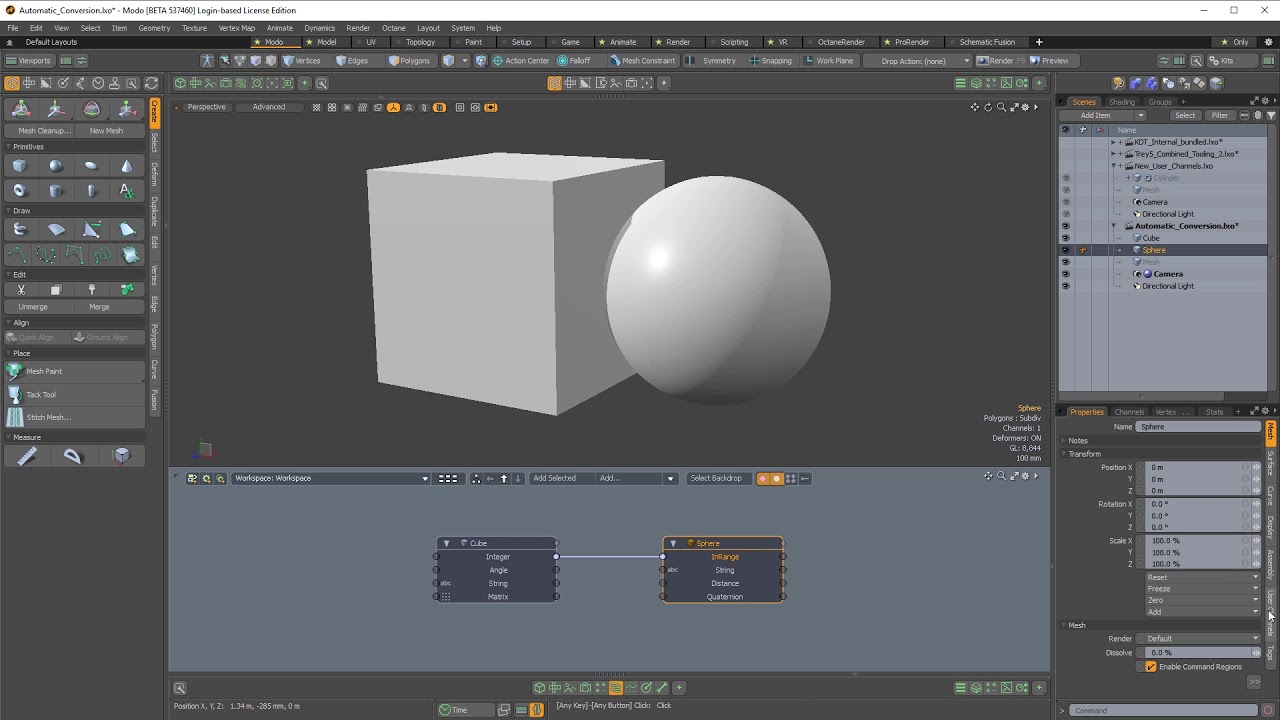This screenshot has width=1280, height=720.
Task: Select the Ruler measure tool
Action: (x=27, y=456)
